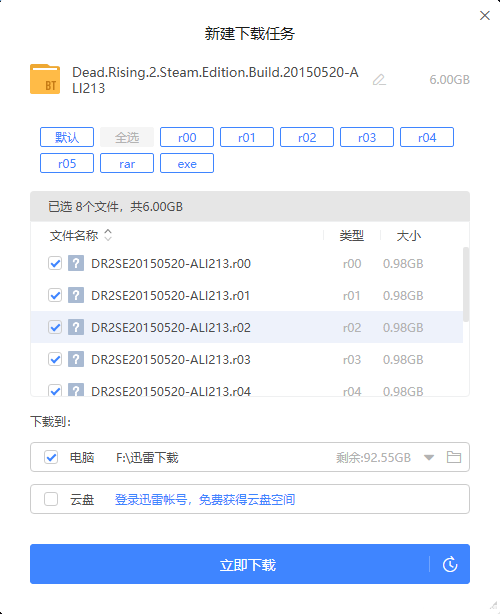Click the file icon next to DR2SE20150520-ALI213.r01
Screen dimensions: 500x614
tap(76, 295)
